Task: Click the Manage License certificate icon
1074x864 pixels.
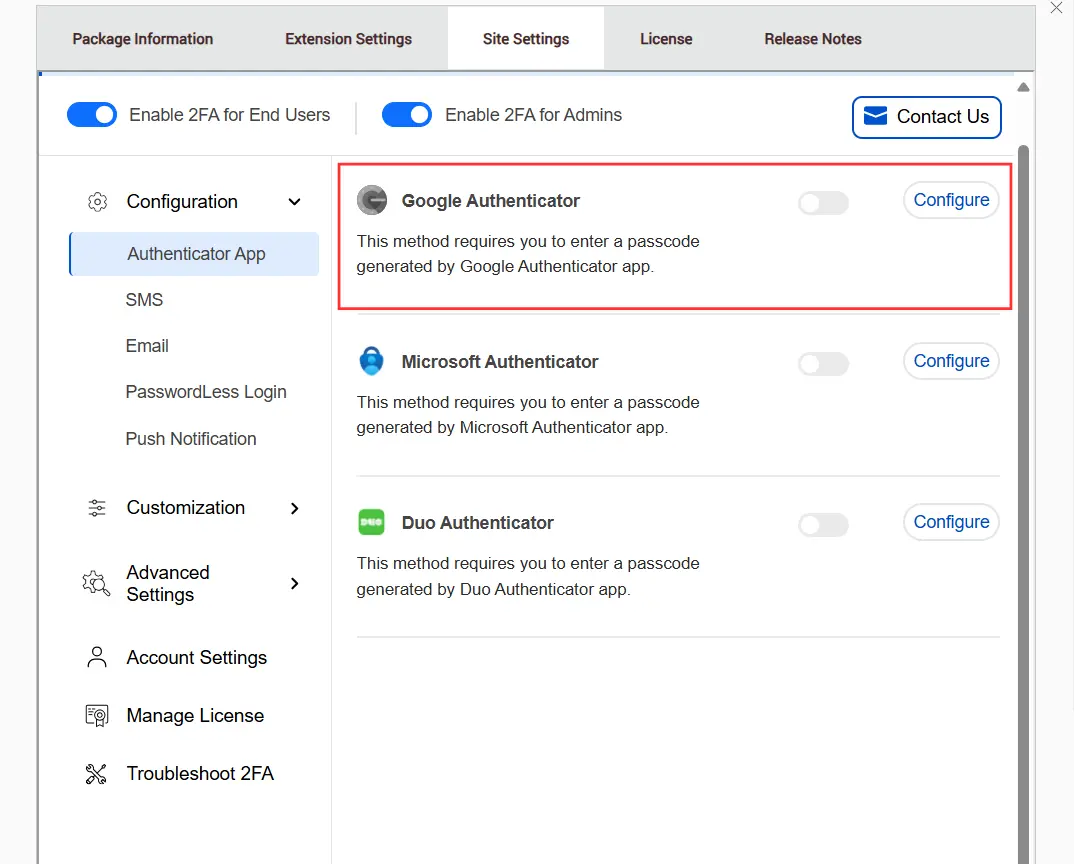Action: [x=97, y=716]
